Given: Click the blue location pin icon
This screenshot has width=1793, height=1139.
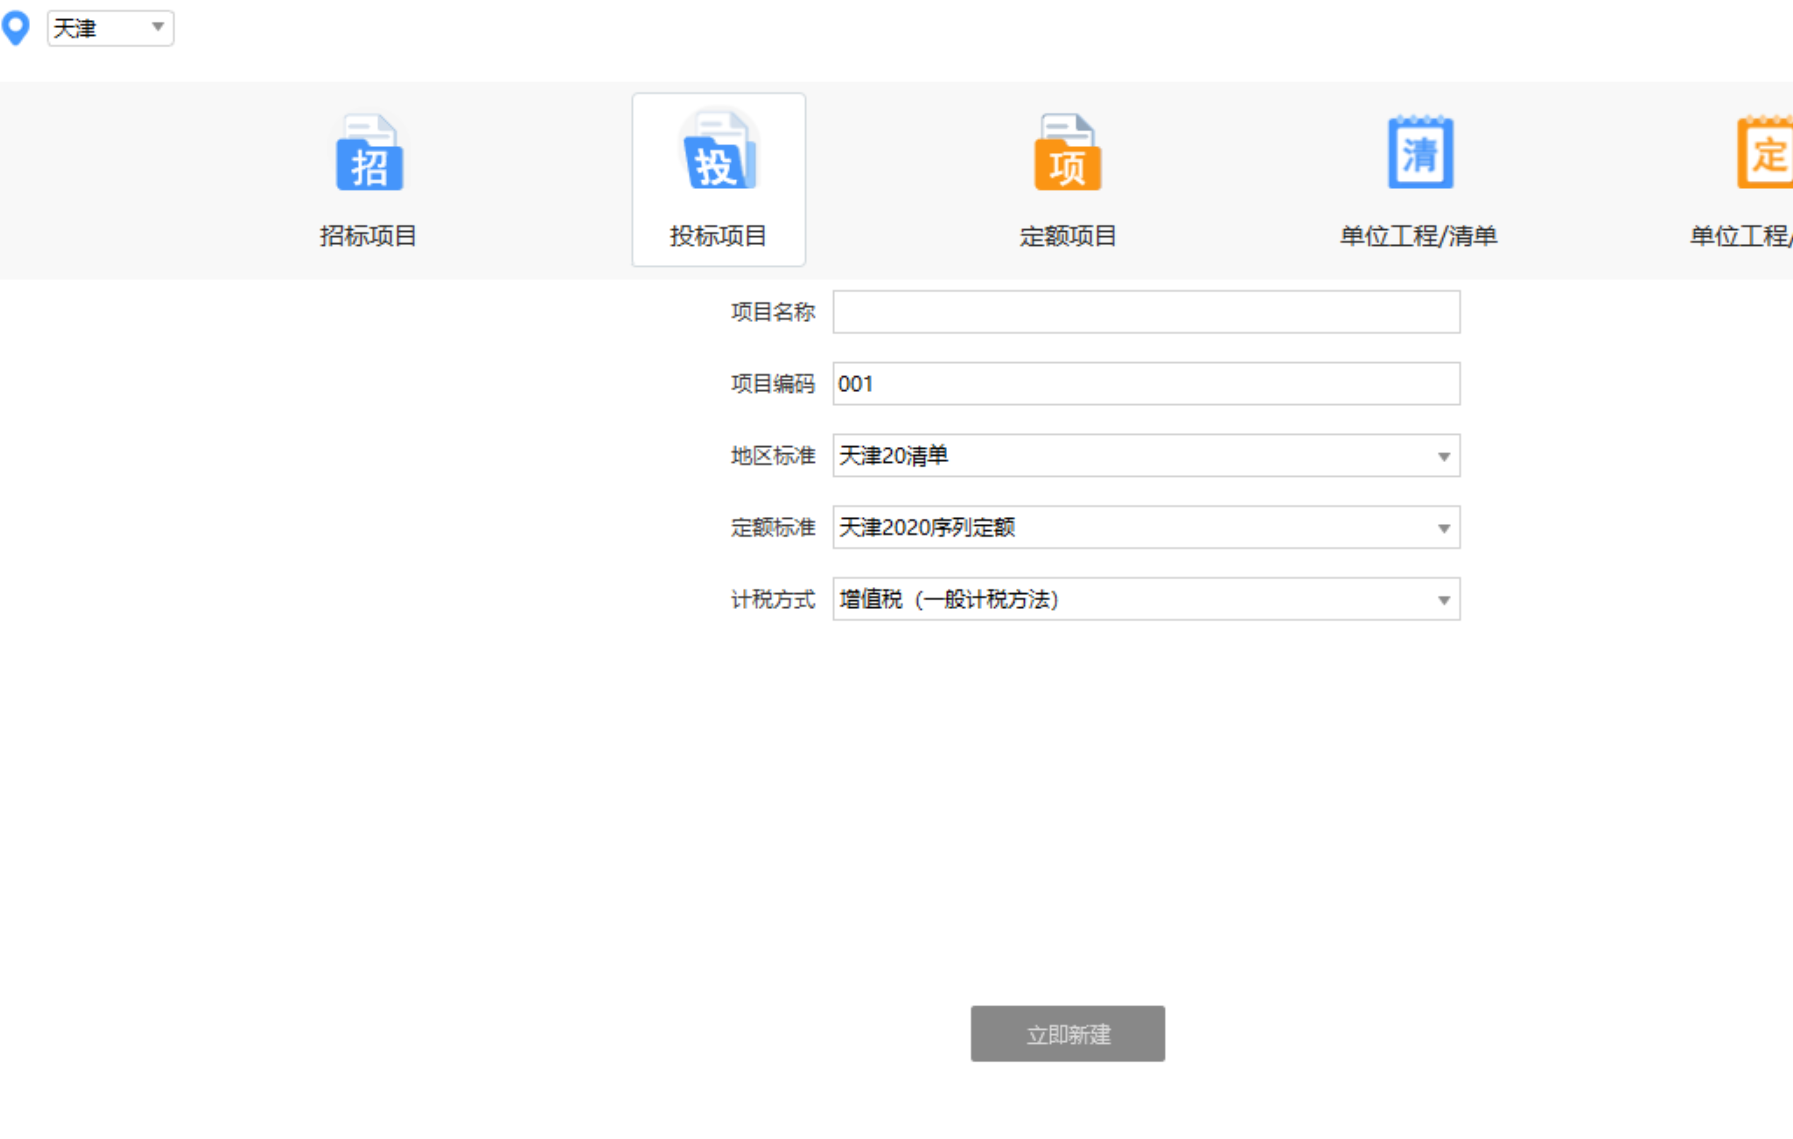Looking at the screenshot, I should 16,27.
